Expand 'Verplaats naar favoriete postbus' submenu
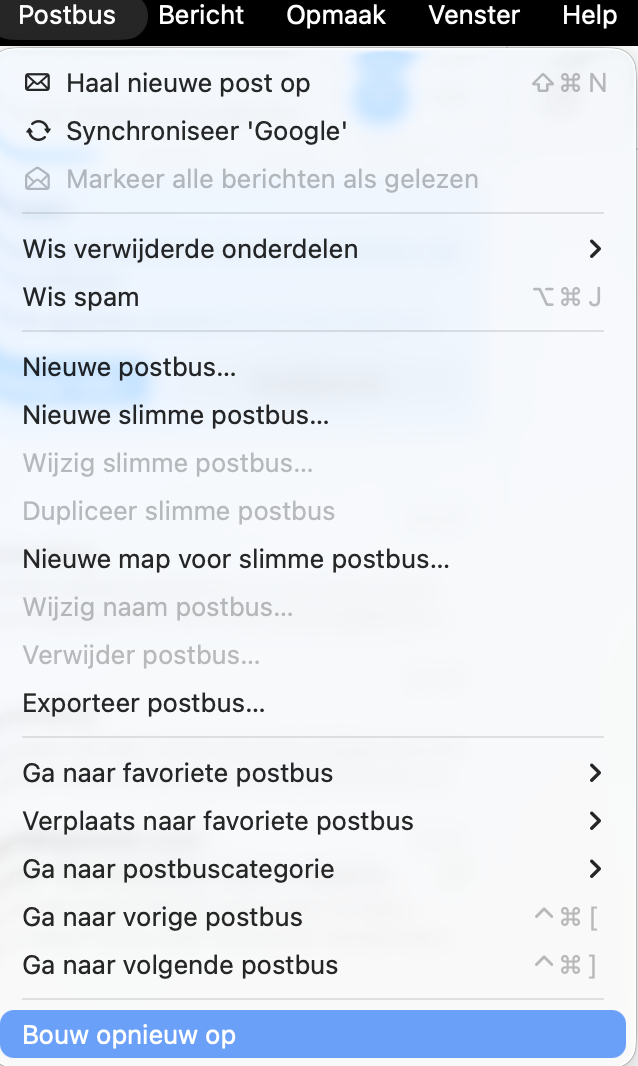 (x=596, y=821)
